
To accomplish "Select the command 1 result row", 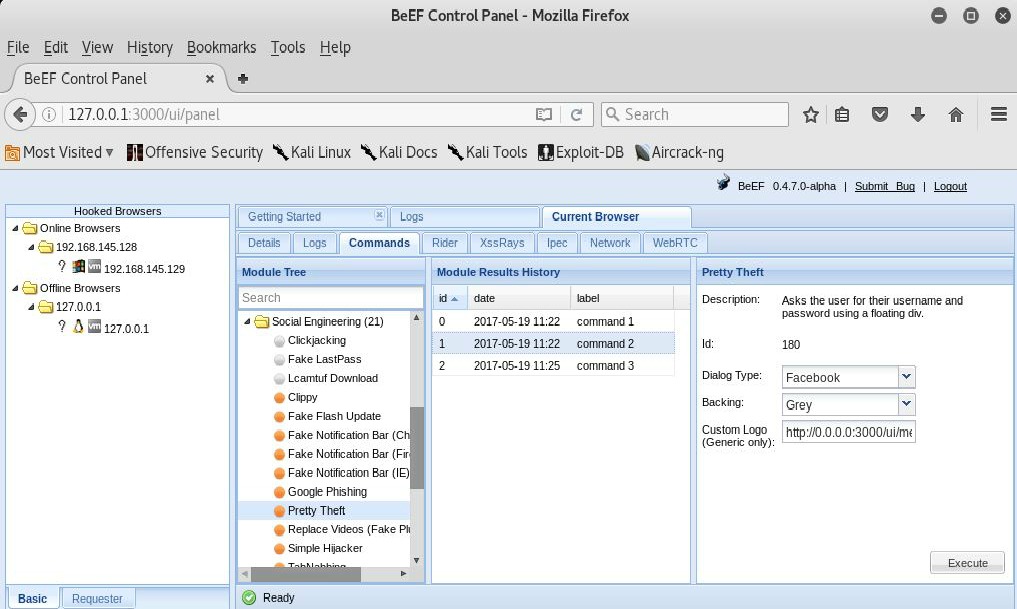I will click(x=553, y=322).
